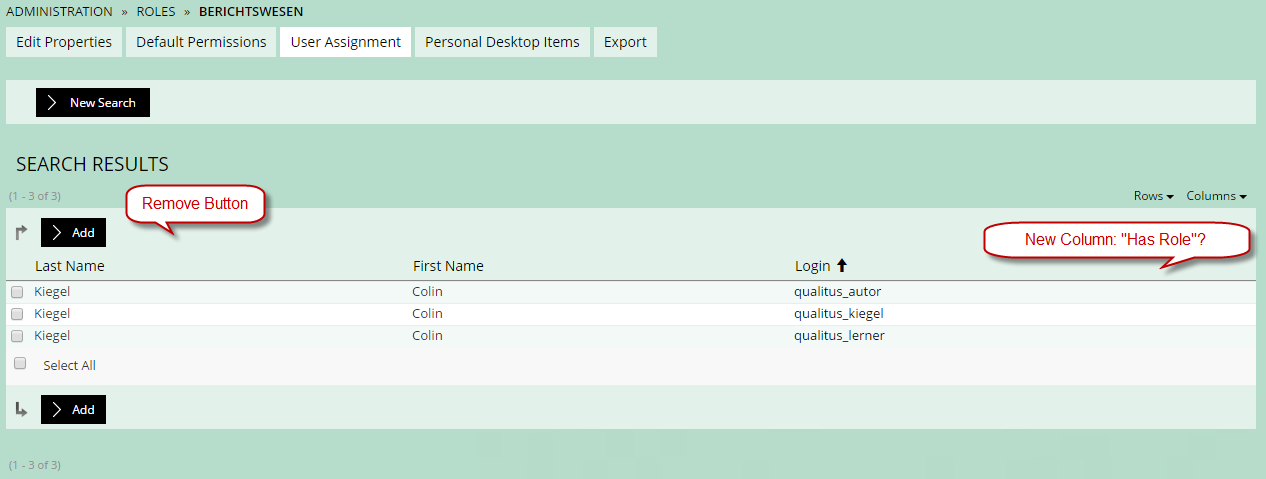Open the Rows dropdown

(x=1153, y=196)
